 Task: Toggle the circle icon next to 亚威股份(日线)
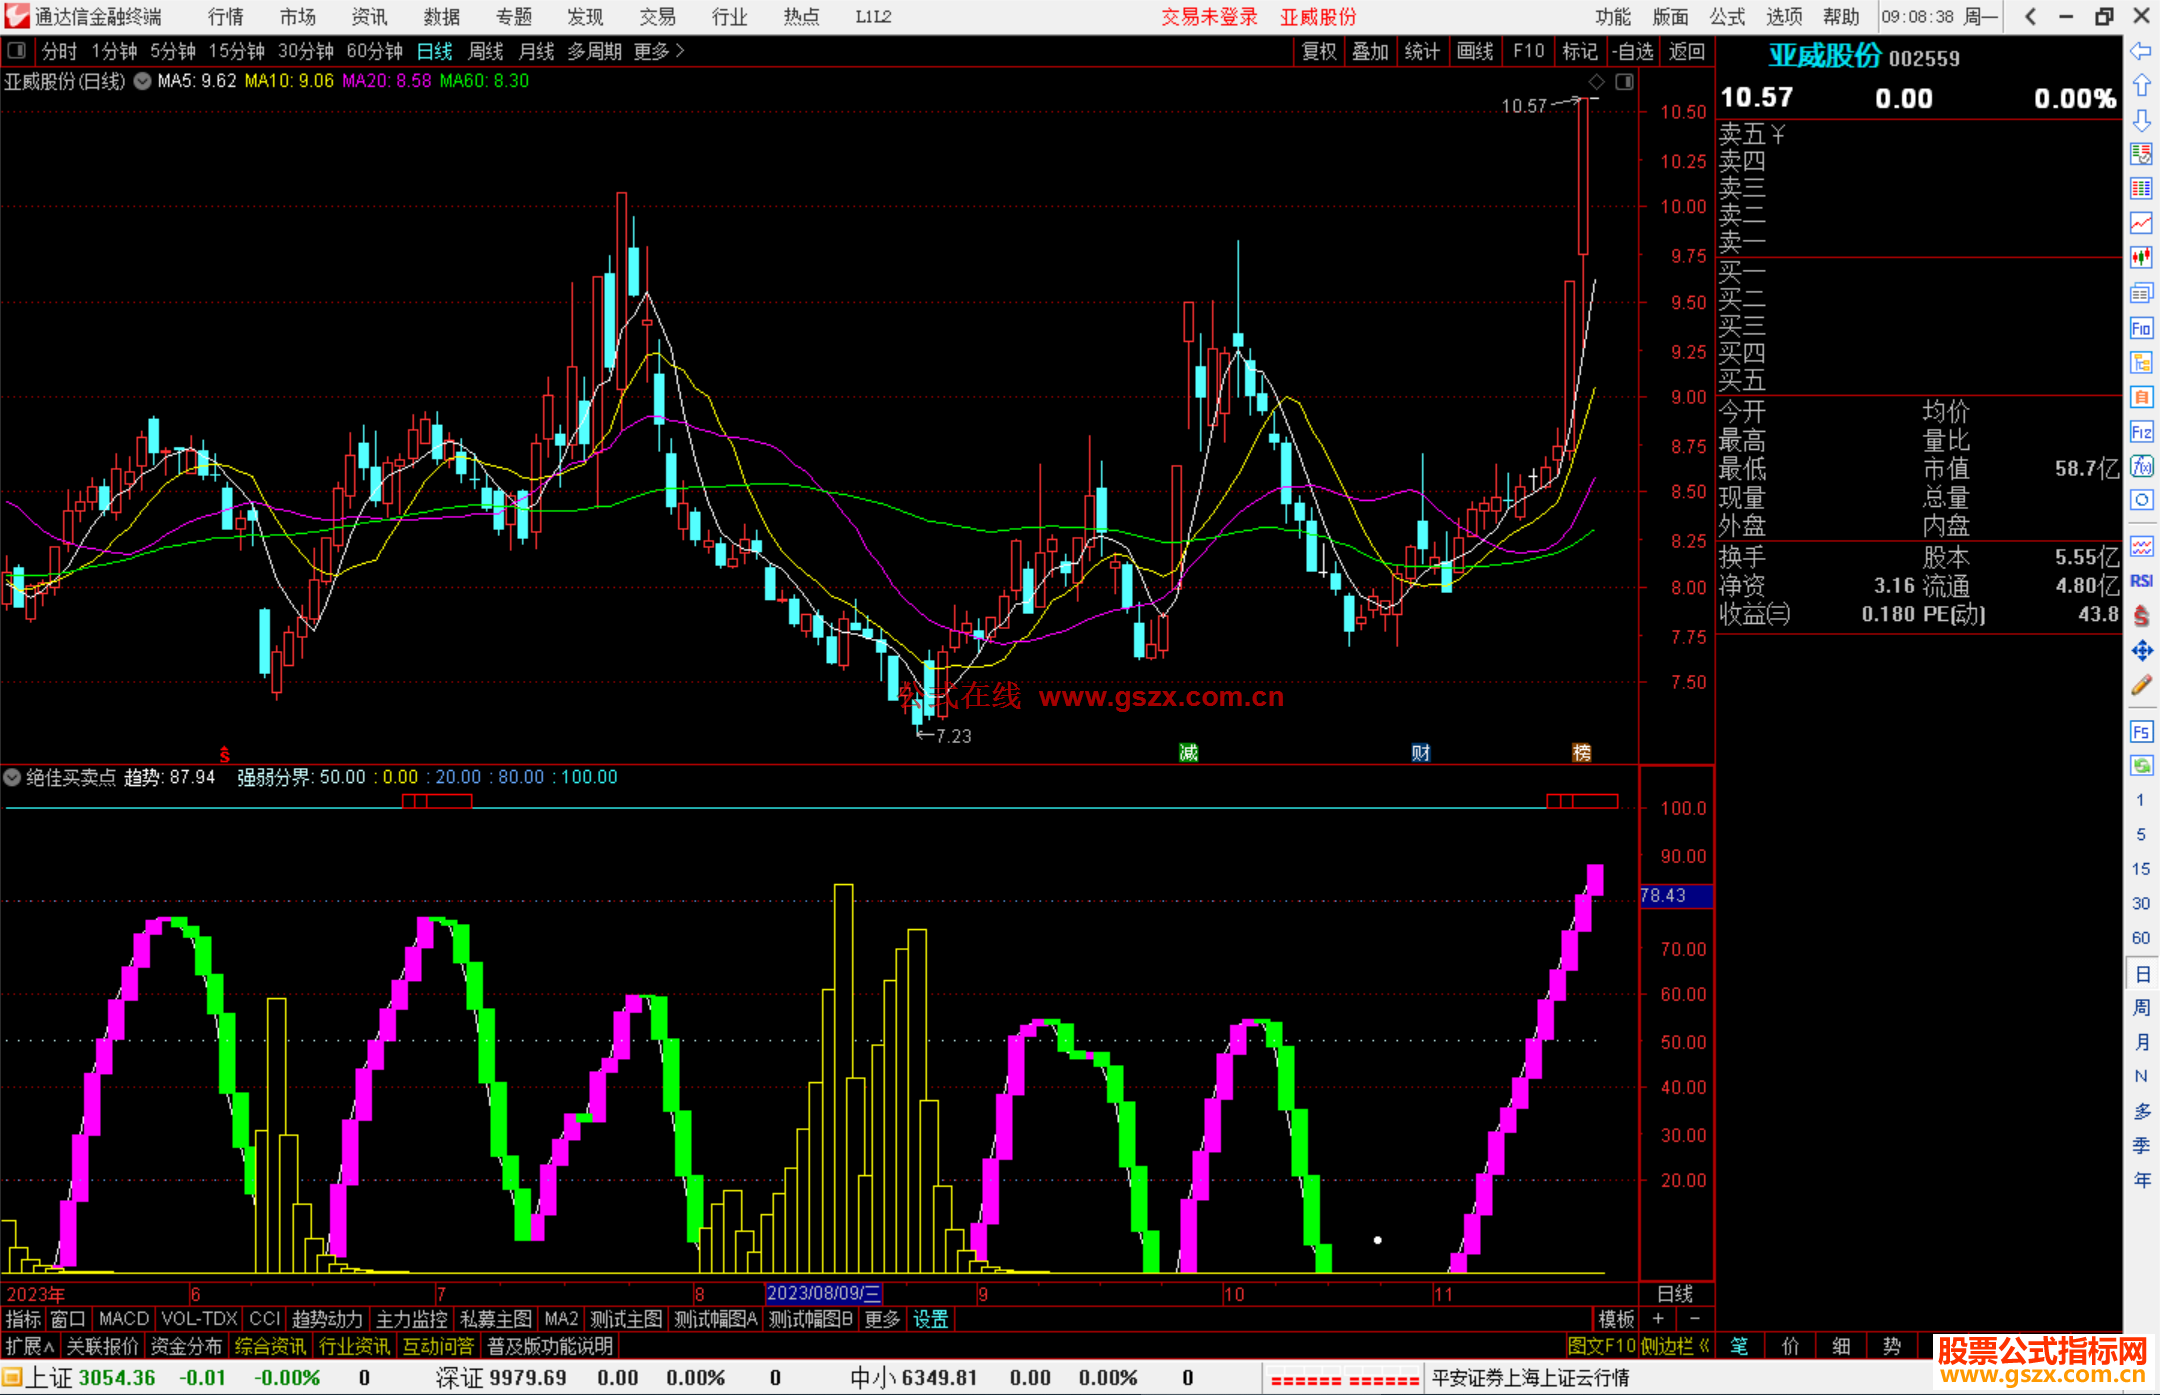pos(143,81)
